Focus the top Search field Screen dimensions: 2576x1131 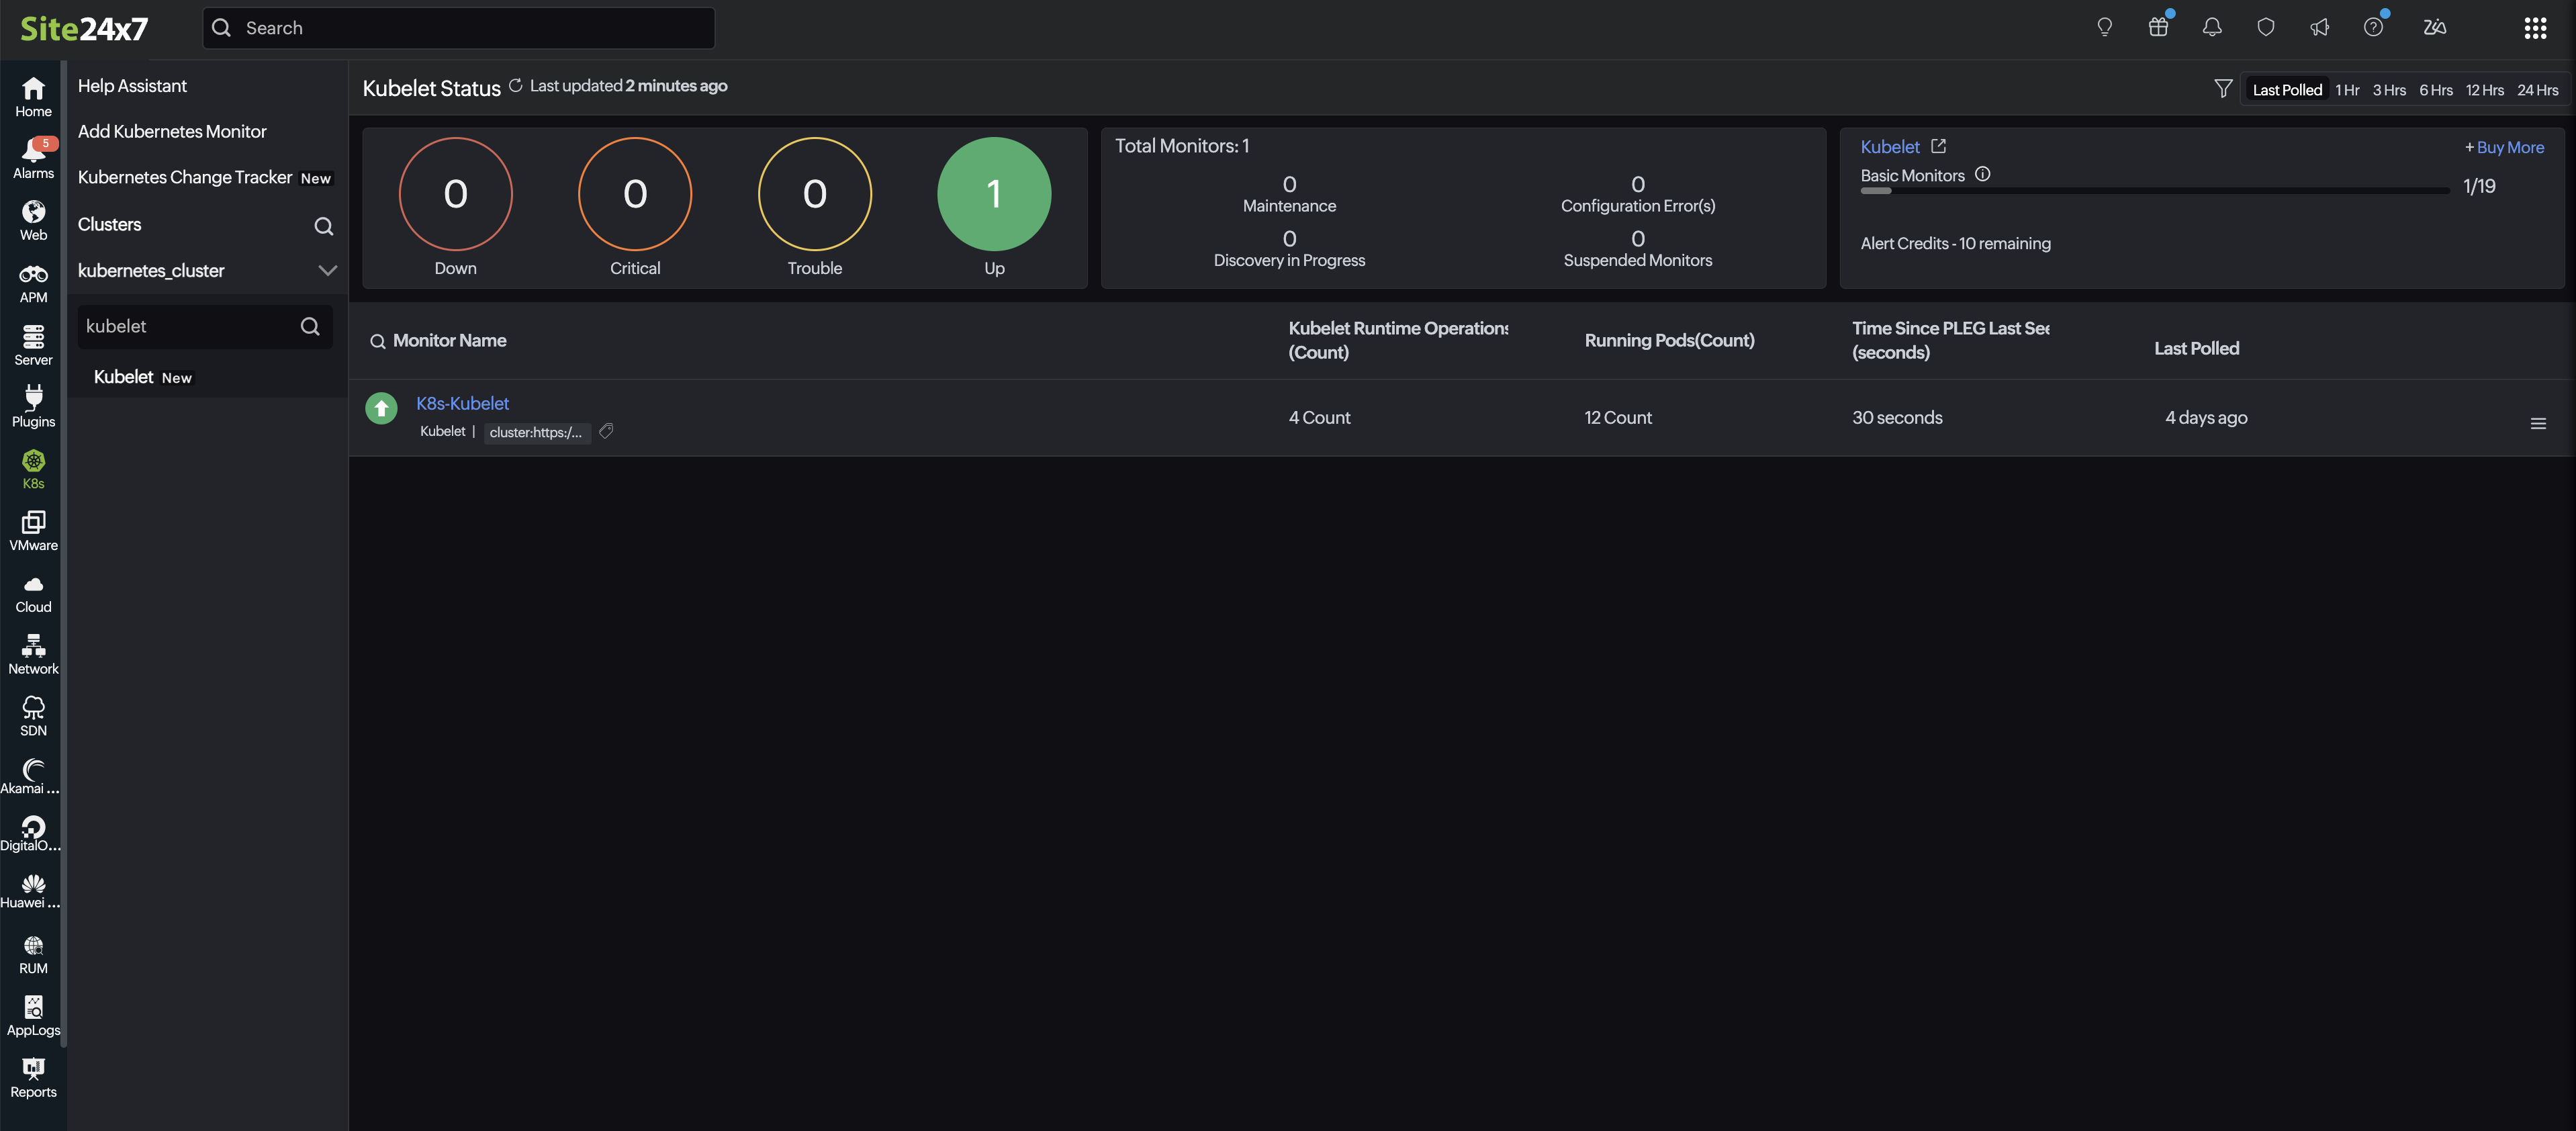(458, 28)
